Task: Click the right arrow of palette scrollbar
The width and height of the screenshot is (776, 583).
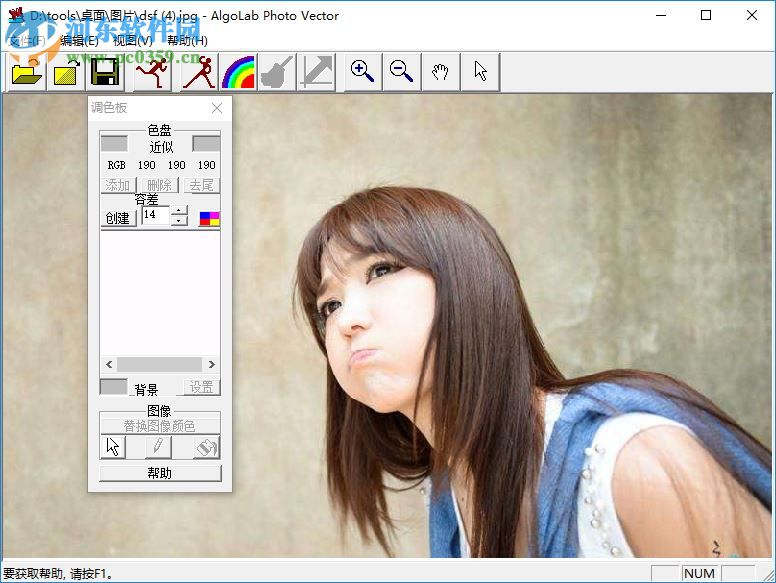Action: 212,365
